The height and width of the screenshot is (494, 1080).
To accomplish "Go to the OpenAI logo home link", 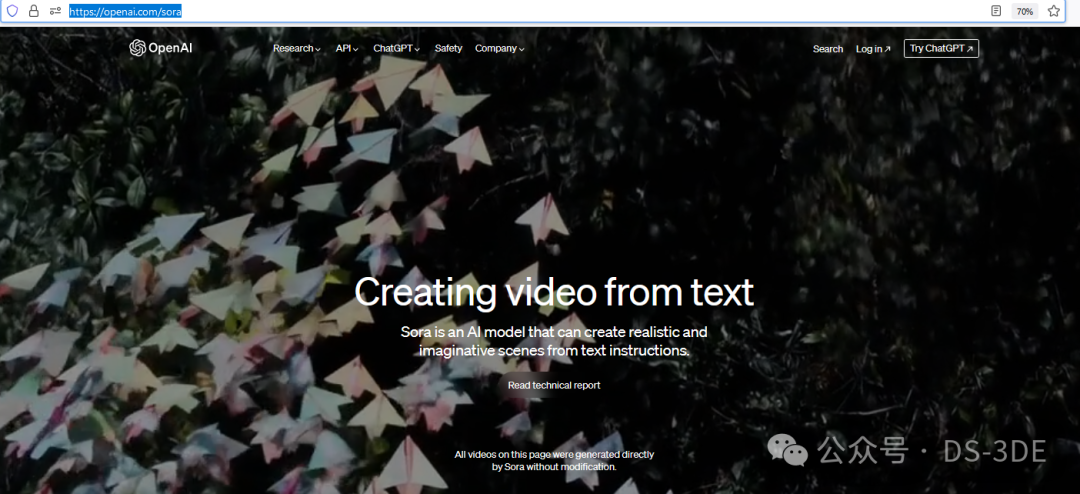I will 160,48.
